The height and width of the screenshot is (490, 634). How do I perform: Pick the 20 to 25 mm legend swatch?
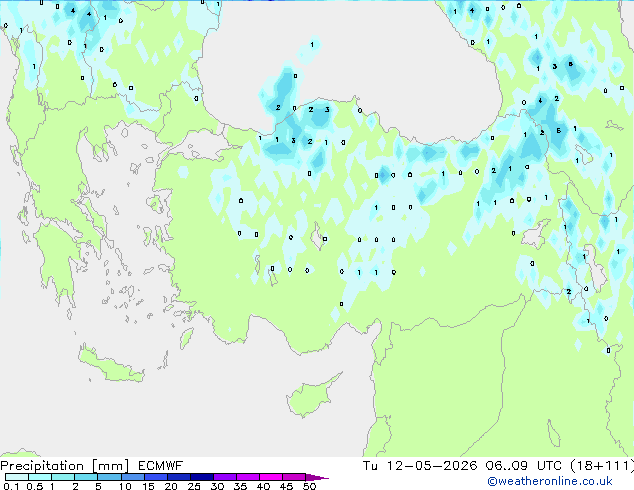click(x=179, y=477)
